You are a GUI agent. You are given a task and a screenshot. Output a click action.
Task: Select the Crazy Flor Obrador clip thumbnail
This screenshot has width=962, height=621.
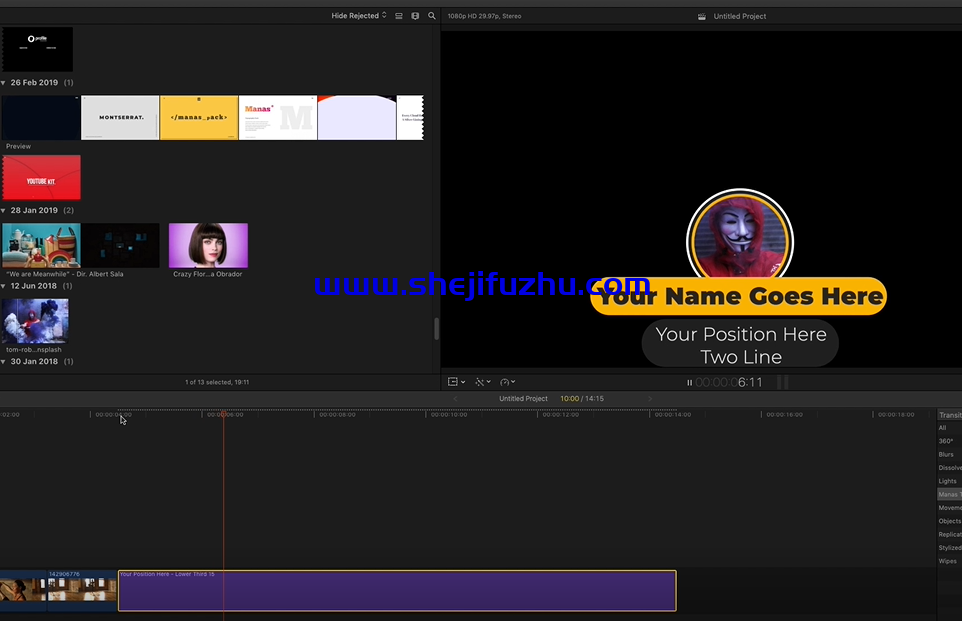coord(208,245)
